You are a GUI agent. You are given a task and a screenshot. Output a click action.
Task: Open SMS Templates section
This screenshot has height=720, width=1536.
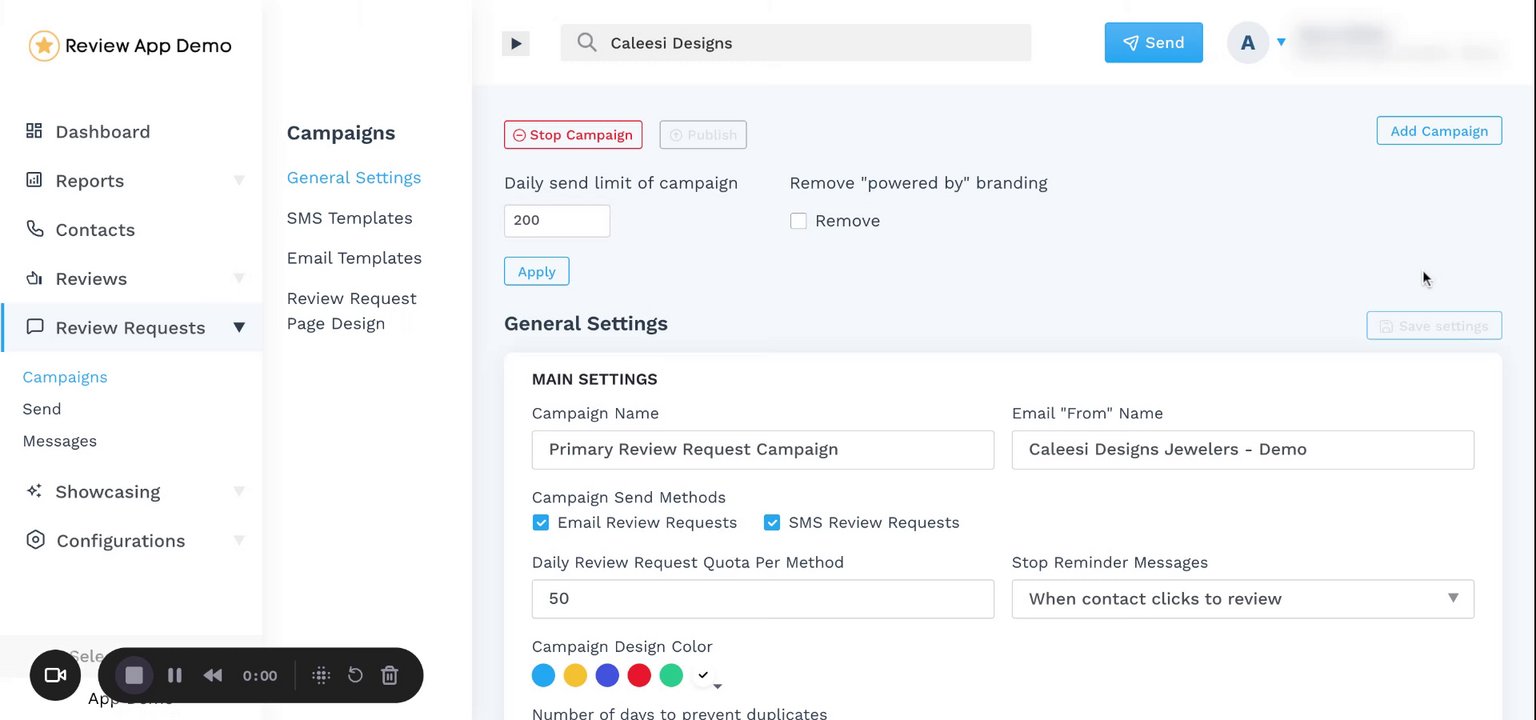point(349,218)
